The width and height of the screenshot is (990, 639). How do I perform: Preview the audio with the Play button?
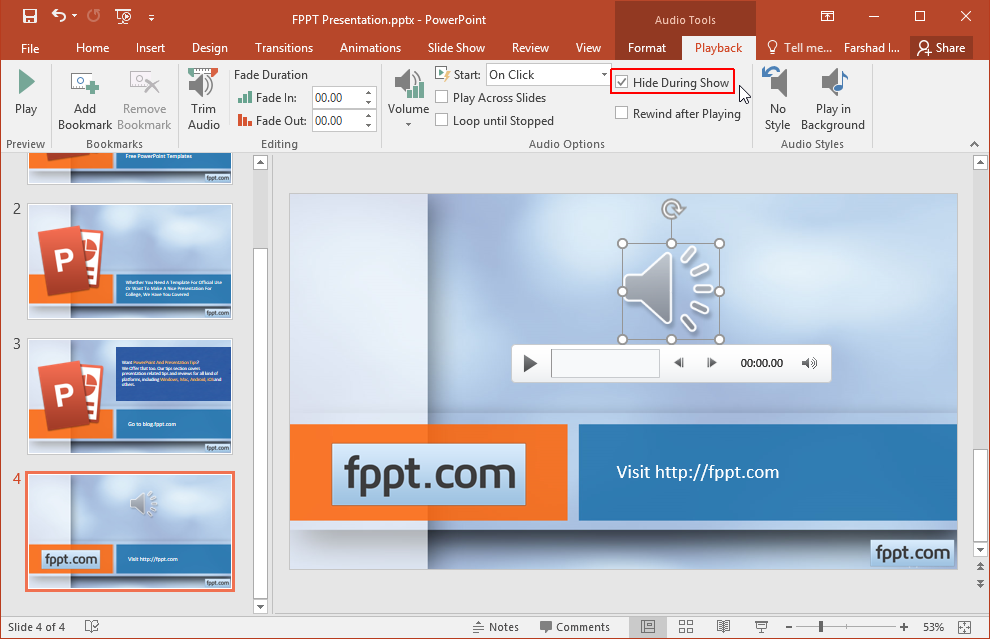[26, 92]
